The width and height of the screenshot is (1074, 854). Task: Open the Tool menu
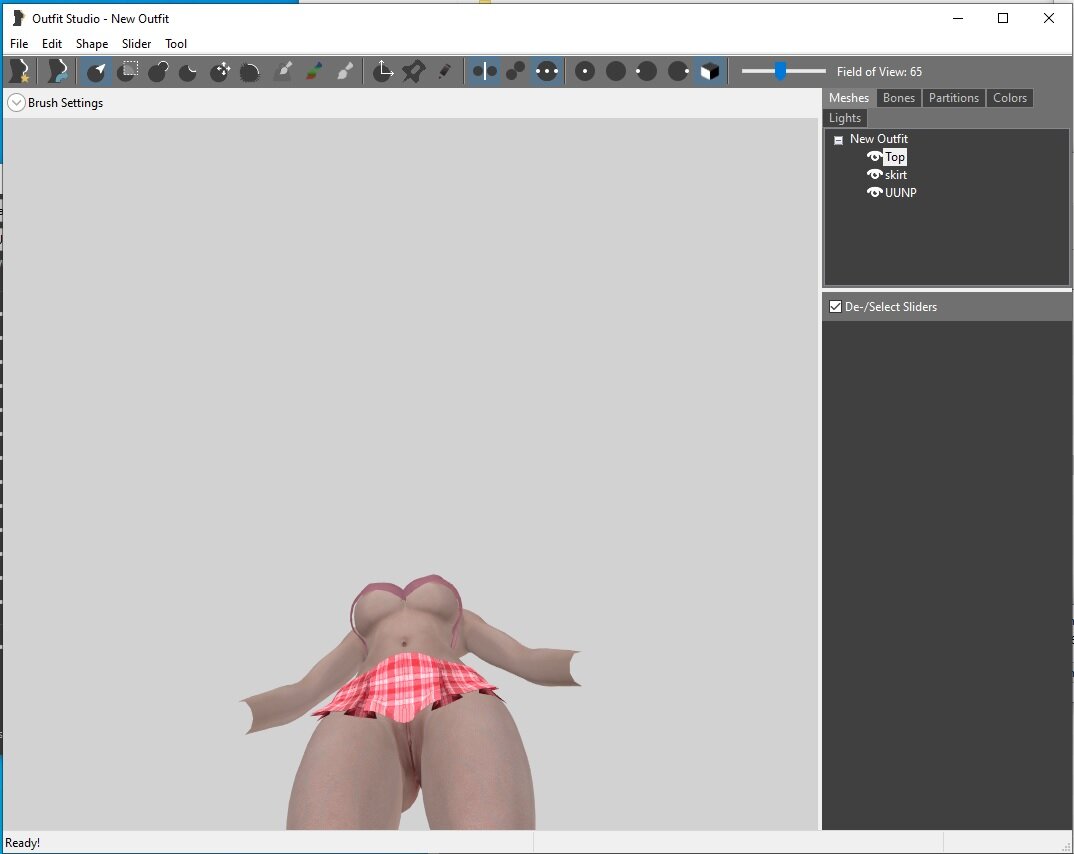point(176,44)
